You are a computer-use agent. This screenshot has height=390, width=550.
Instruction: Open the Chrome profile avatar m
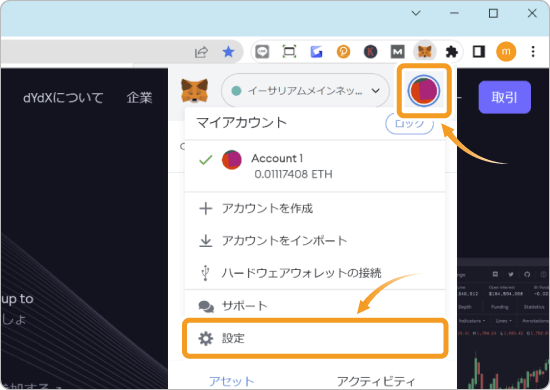point(506,52)
